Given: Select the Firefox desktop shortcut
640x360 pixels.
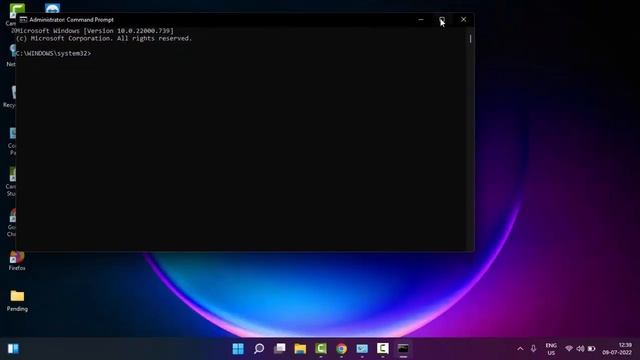Looking at the screenshot, I should tap(17, 261).
